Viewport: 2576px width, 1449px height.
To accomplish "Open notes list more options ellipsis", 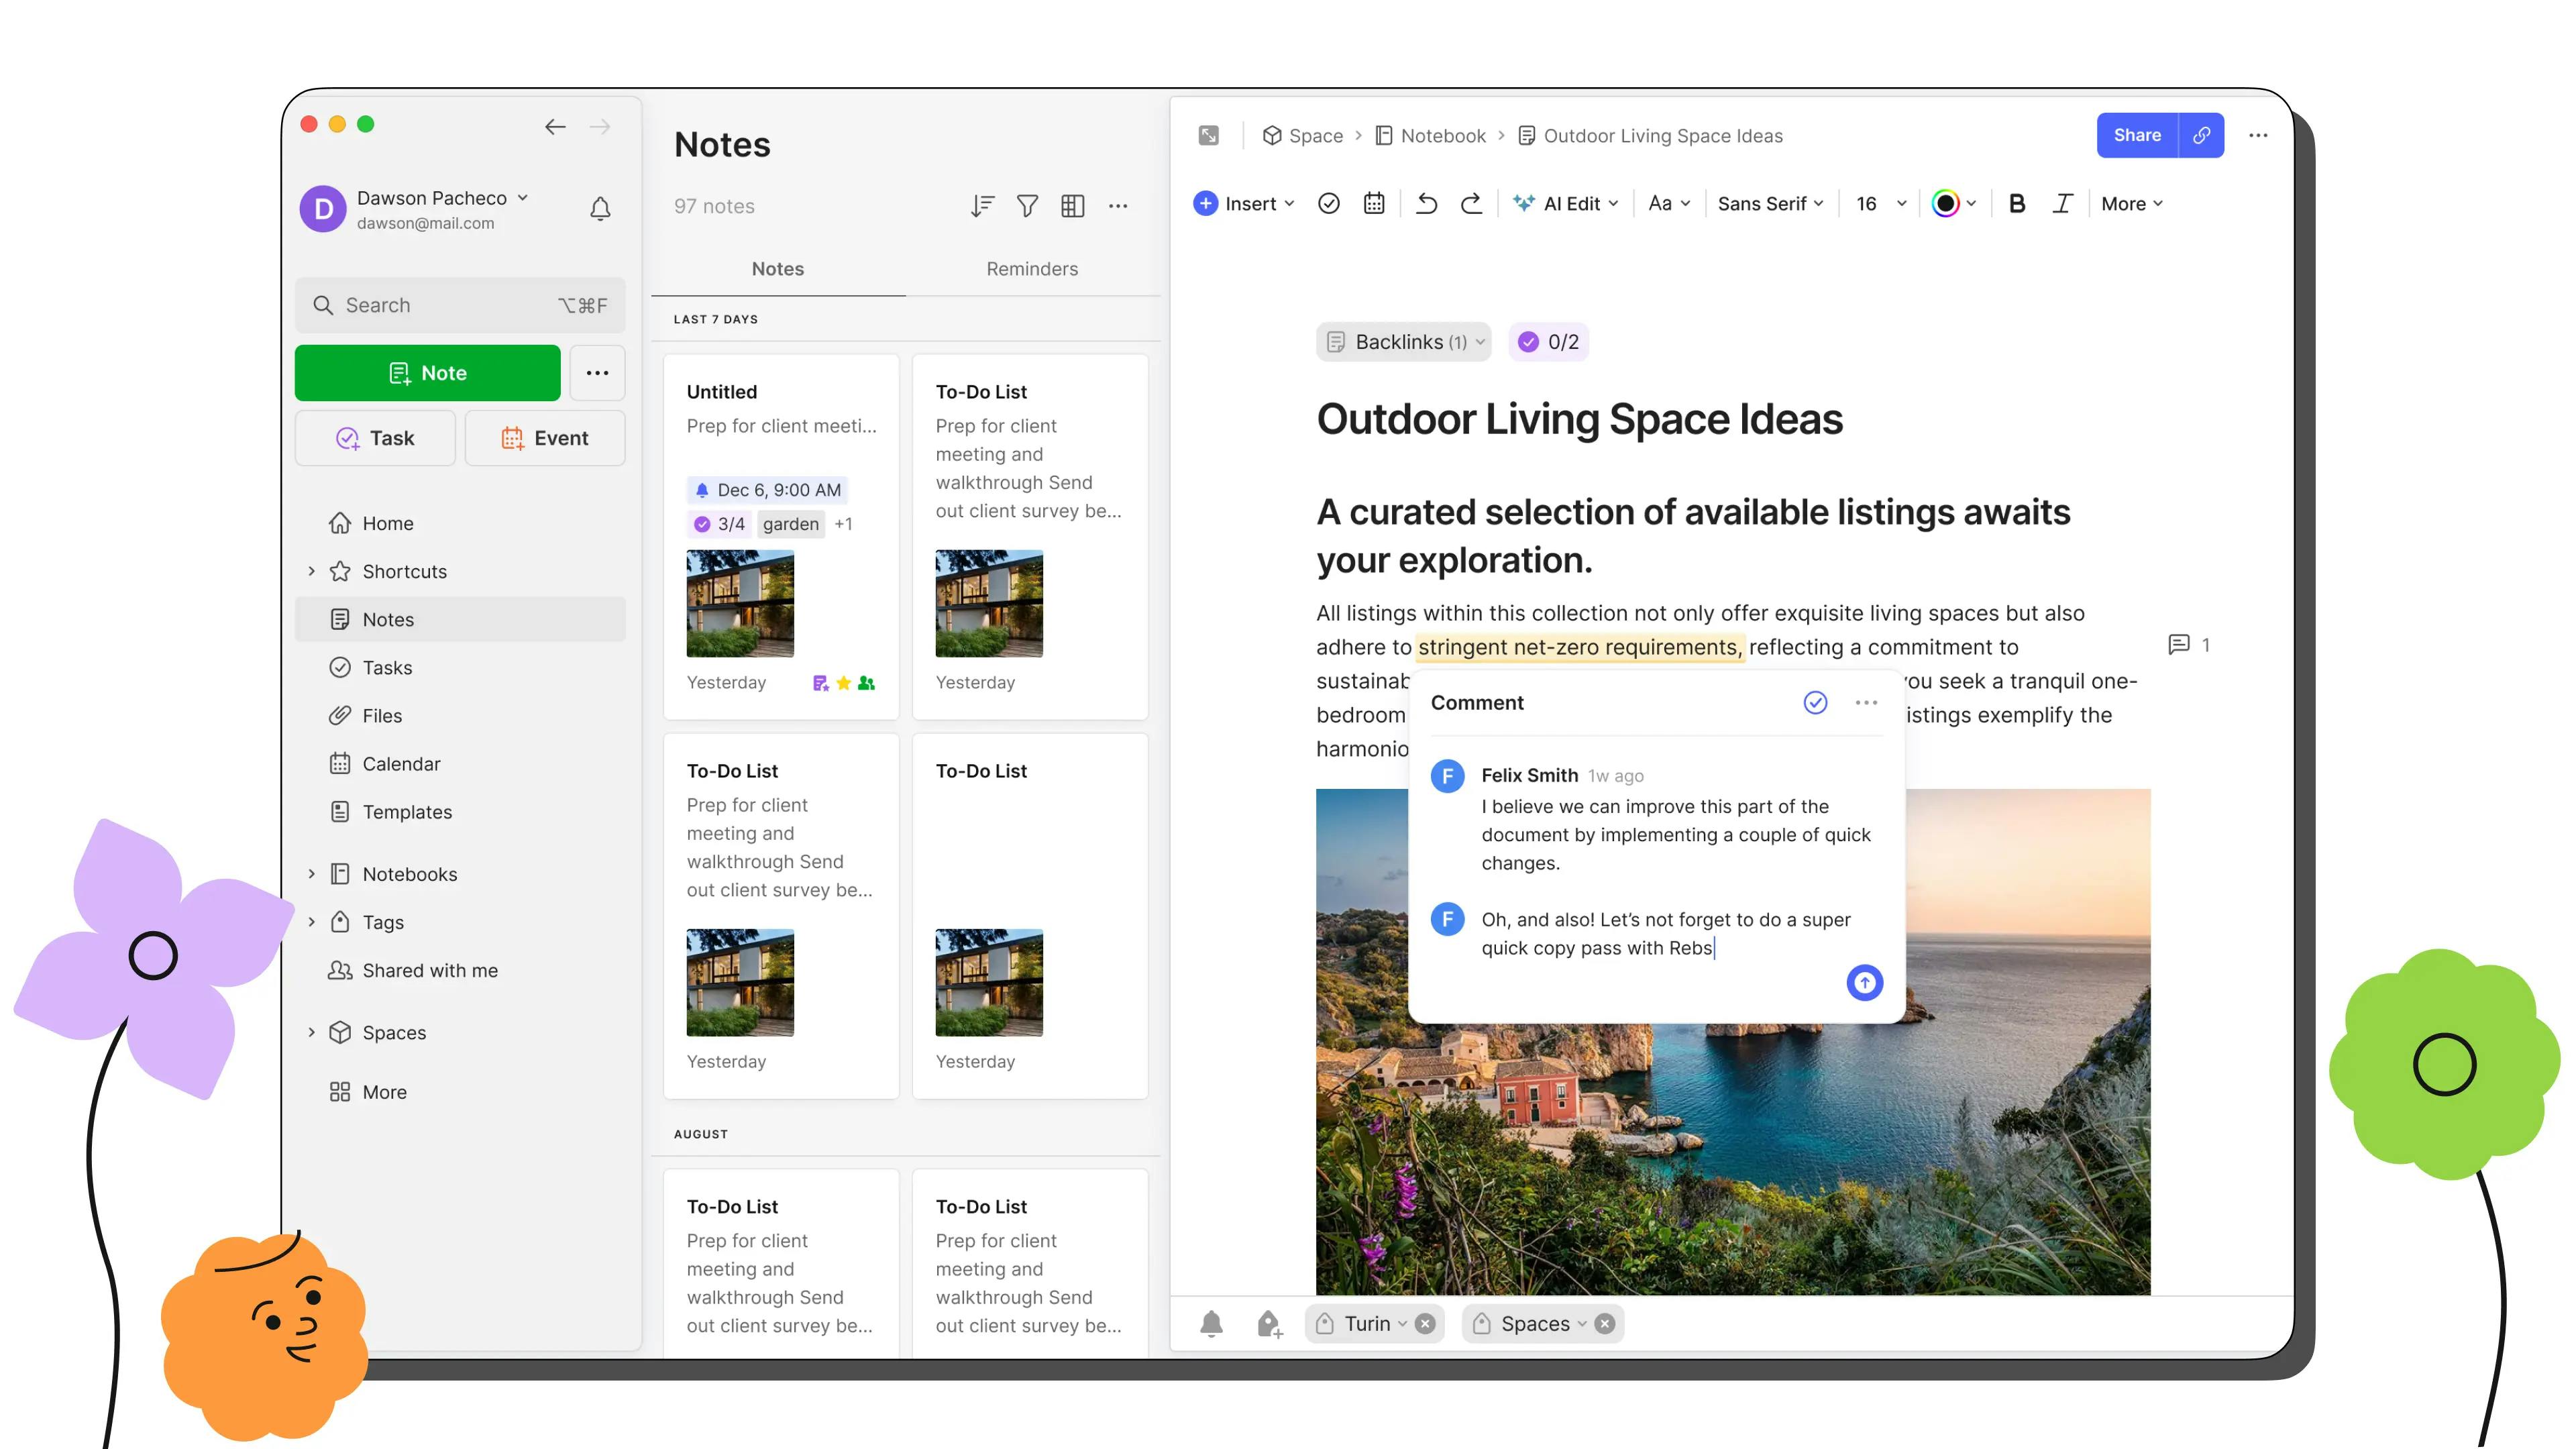I will tap(1118, 206).
